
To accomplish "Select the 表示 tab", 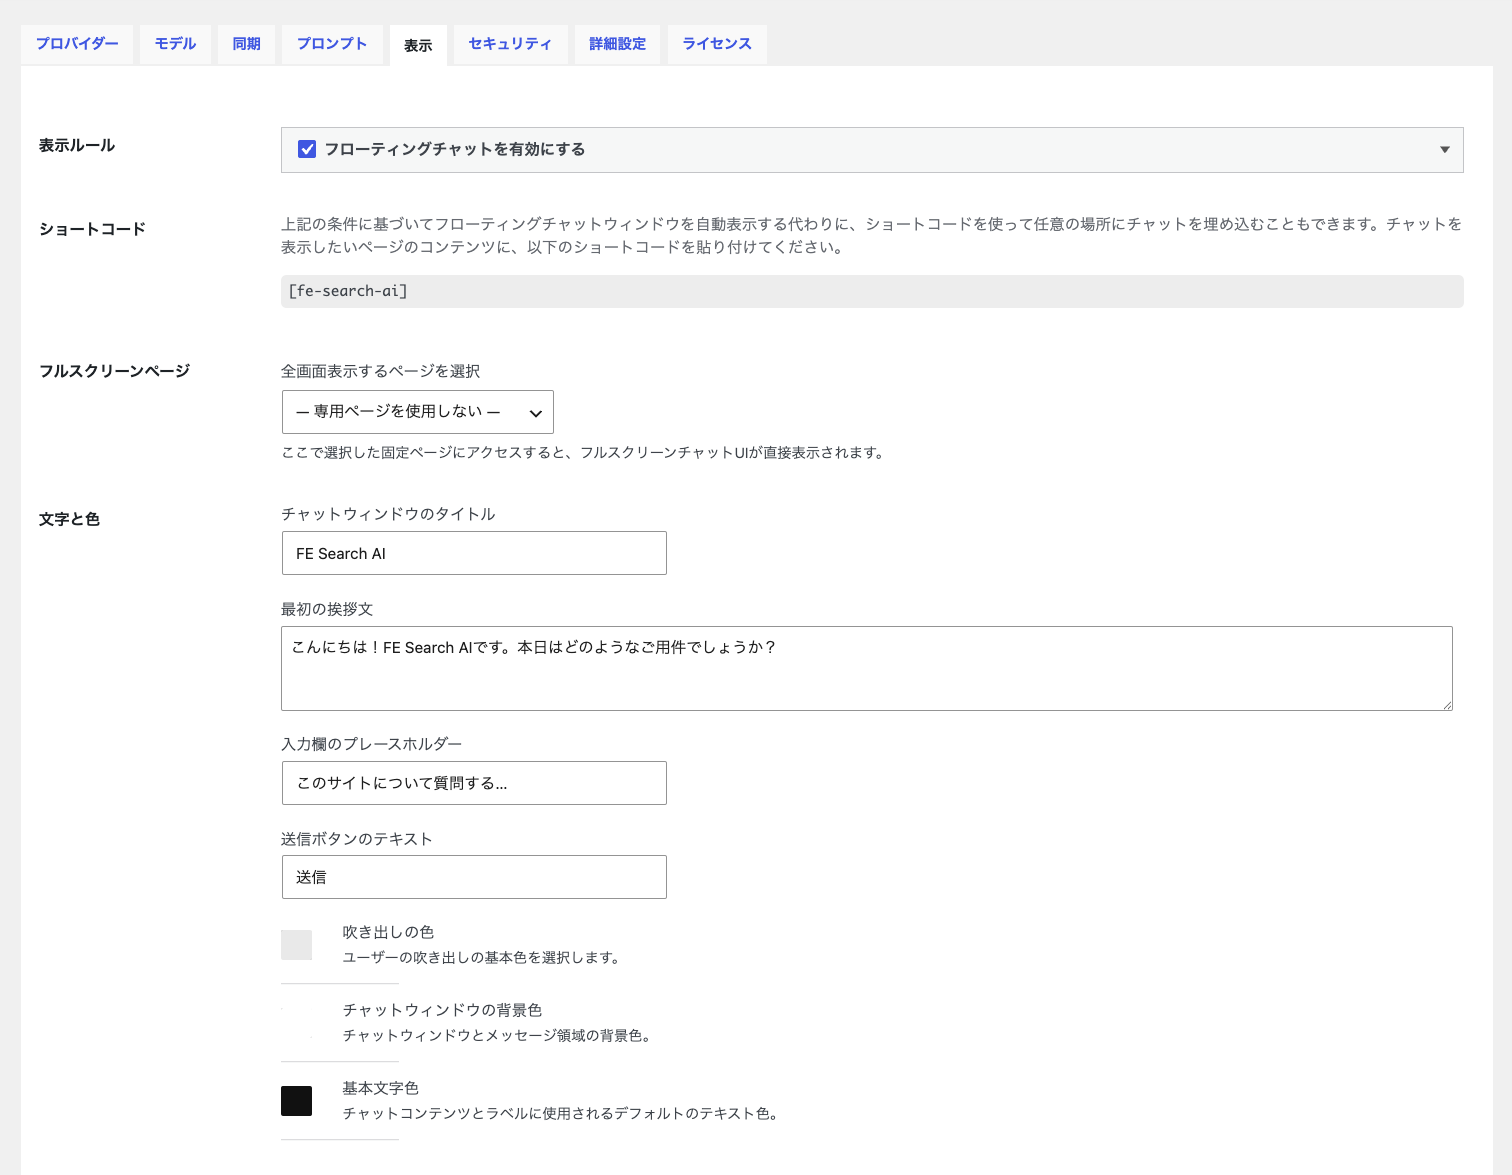I will tap(418, 45).
